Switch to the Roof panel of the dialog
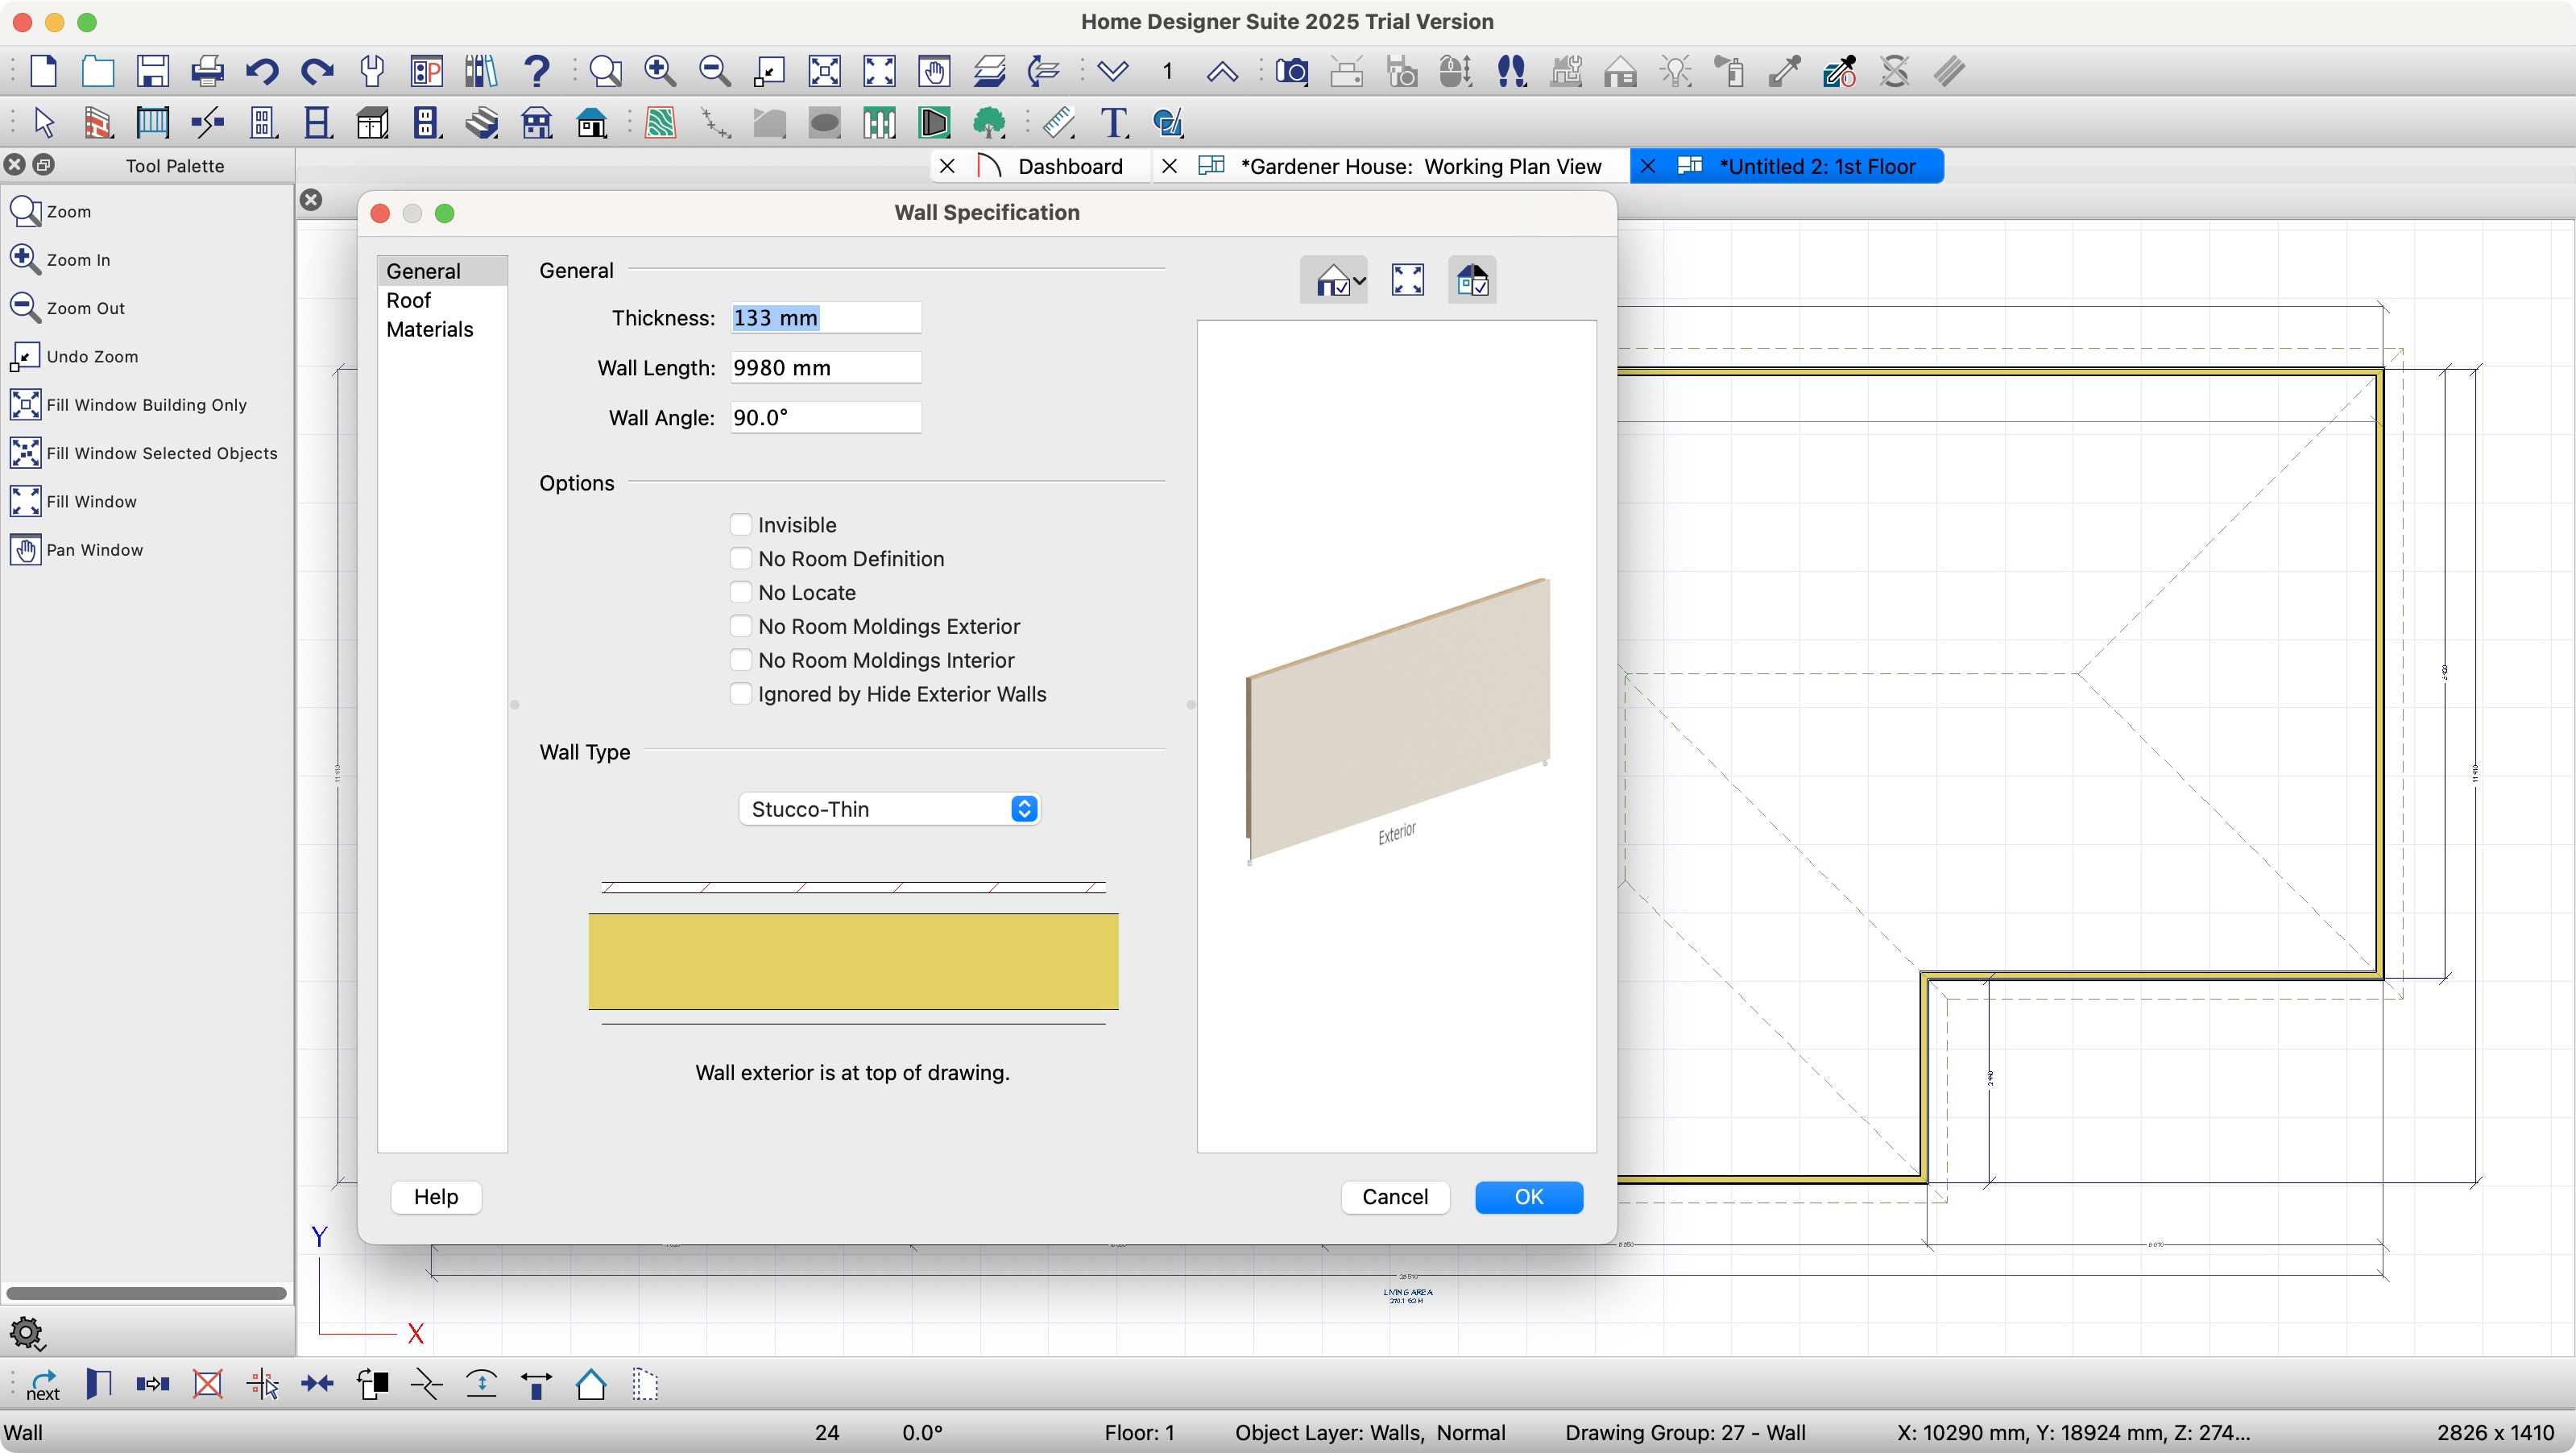The height and width of the screenshot is (1453, 2576). [x=409, y=300]
